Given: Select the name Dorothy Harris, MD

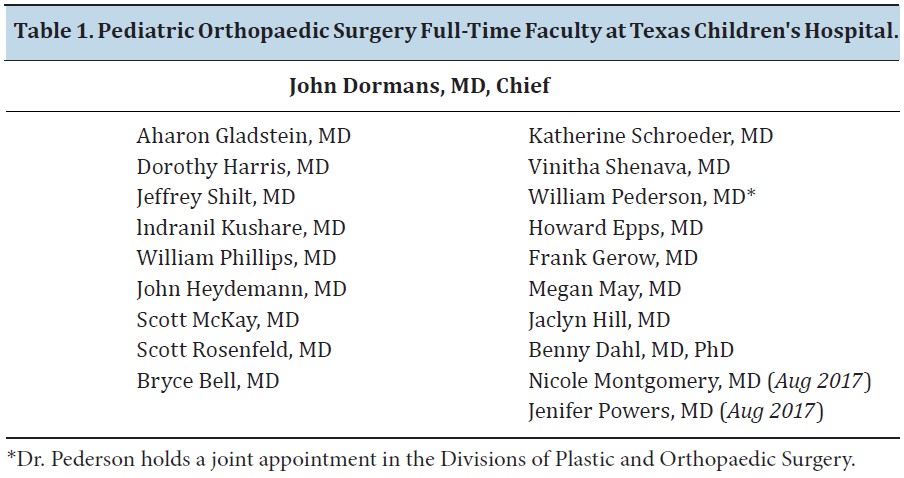Looking at the screenshot, I should tap(233, 167).
